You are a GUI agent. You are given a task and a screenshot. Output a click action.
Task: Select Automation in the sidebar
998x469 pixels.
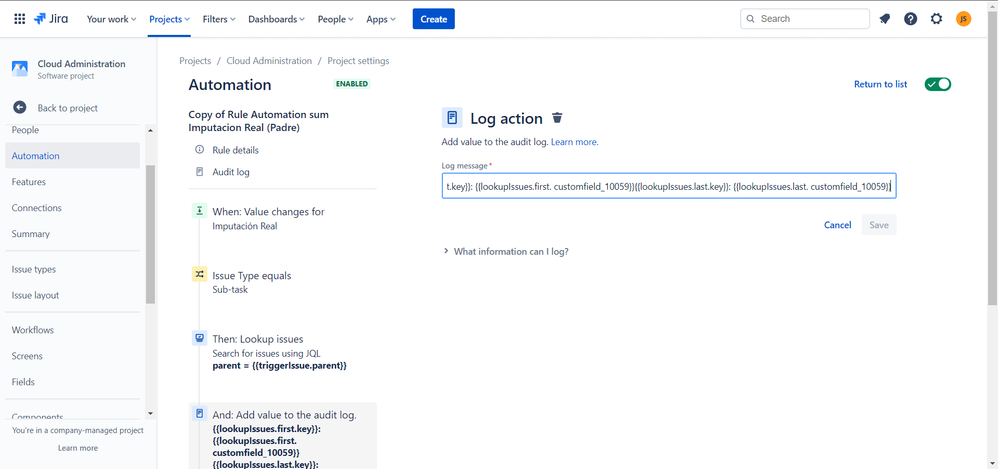coord(73,156)
